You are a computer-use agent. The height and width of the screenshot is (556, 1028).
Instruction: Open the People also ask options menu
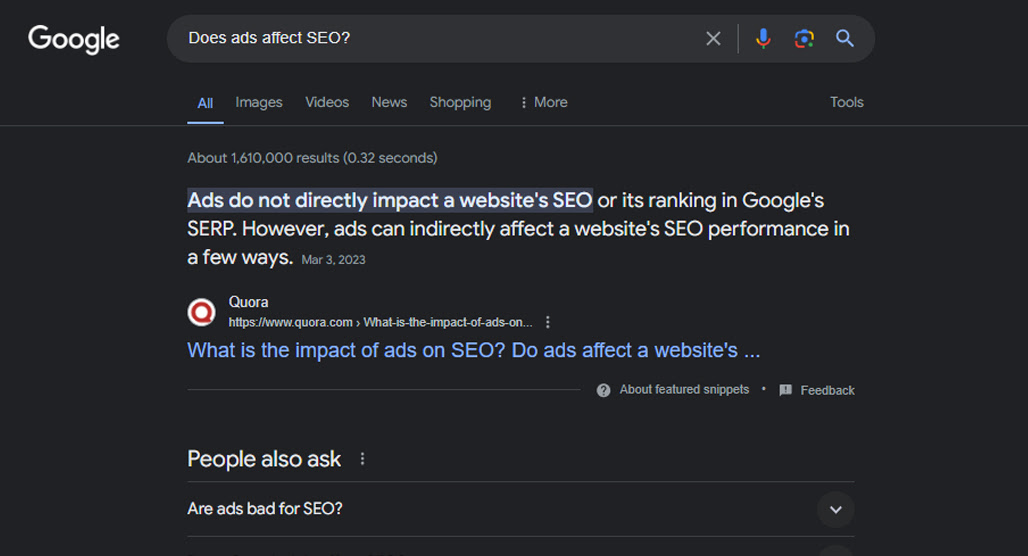(x=363, y=459)
